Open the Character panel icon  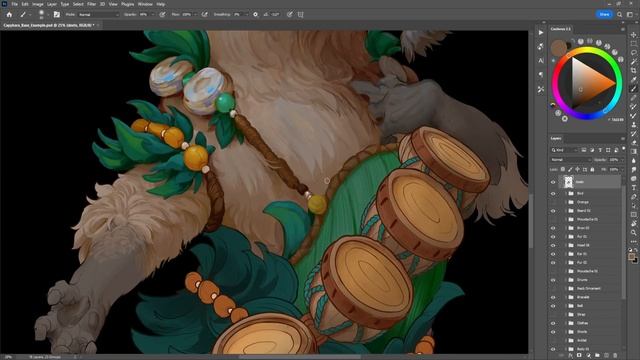[541, 60]
